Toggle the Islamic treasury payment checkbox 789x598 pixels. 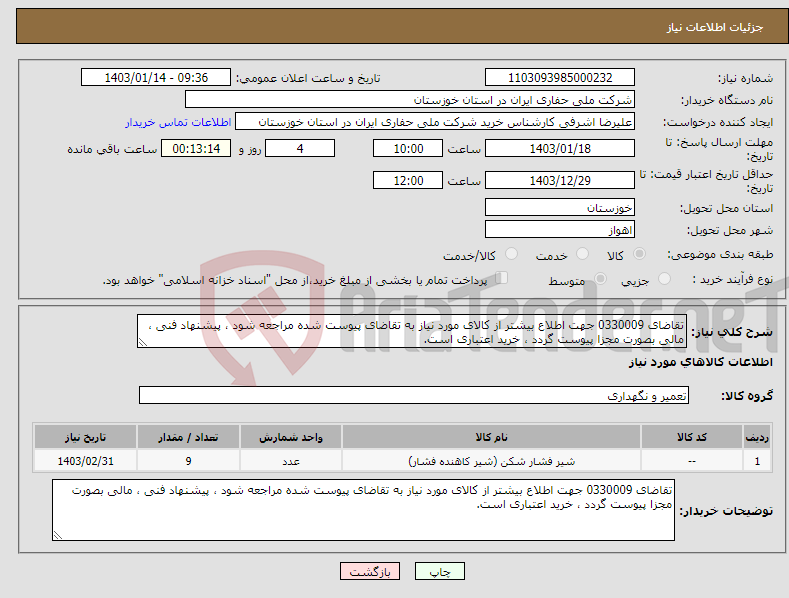tap(502, 277)
